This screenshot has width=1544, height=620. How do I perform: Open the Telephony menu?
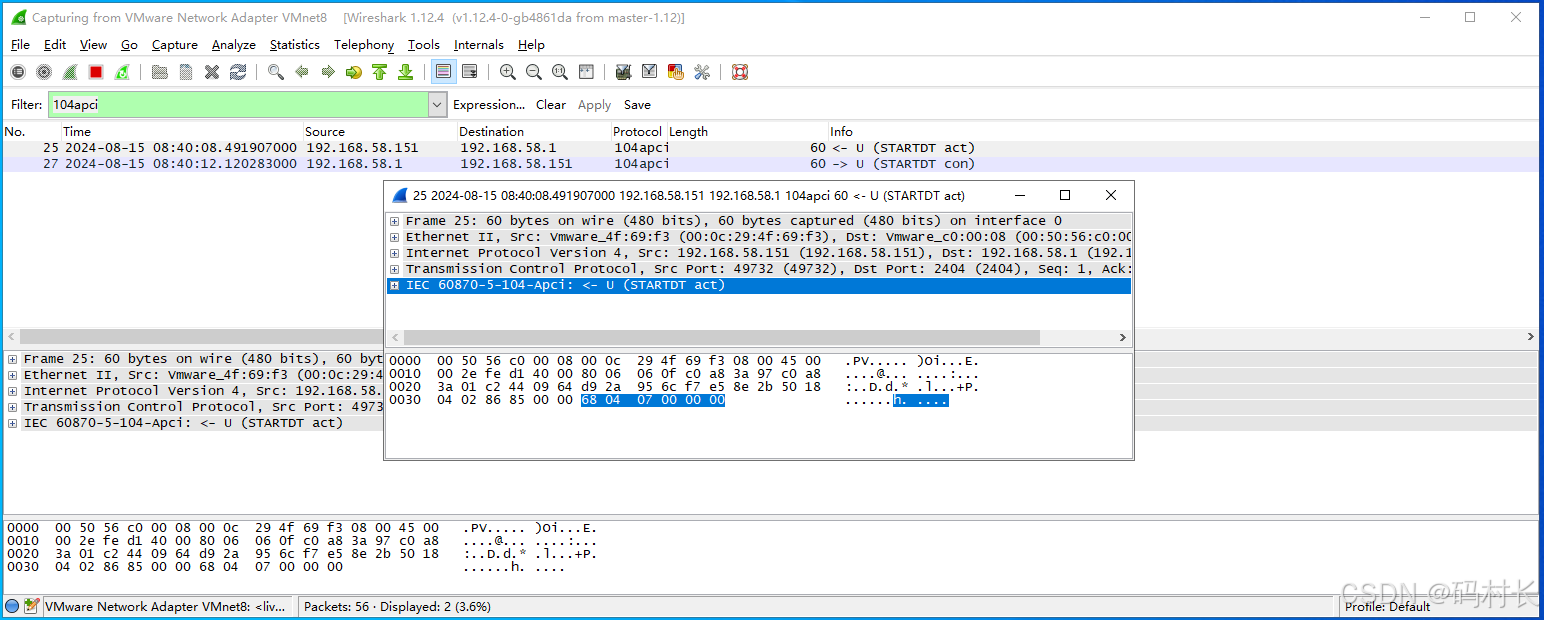[364, 45]
